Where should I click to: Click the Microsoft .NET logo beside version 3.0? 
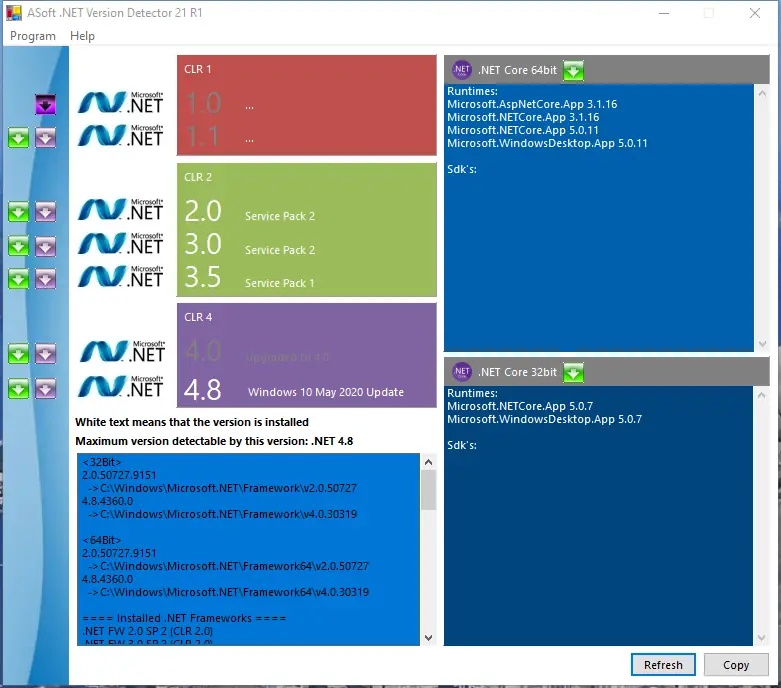pyautogui.click(x=121, y=244)
